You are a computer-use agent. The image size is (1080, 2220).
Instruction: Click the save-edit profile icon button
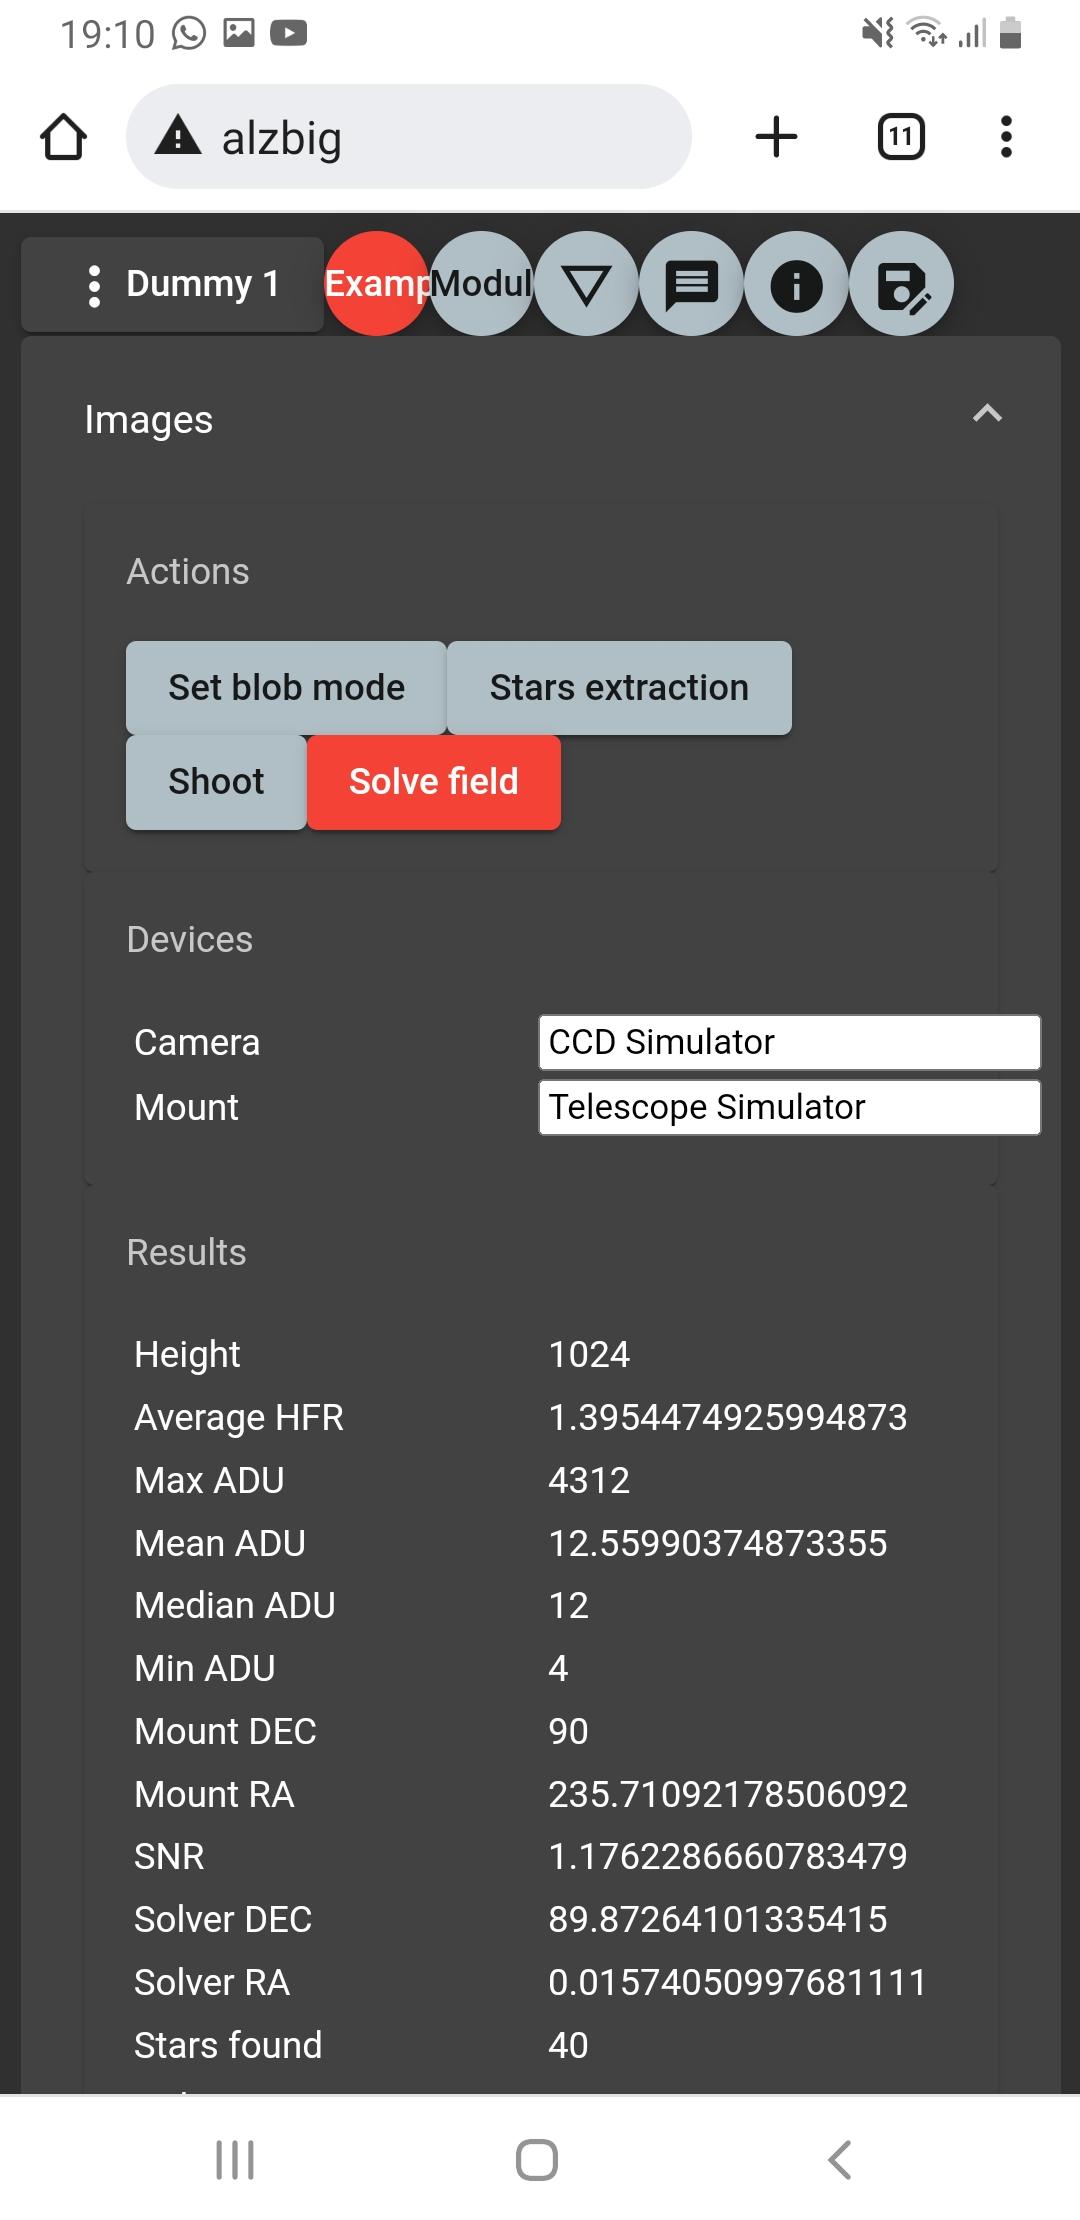click(901, 285)
